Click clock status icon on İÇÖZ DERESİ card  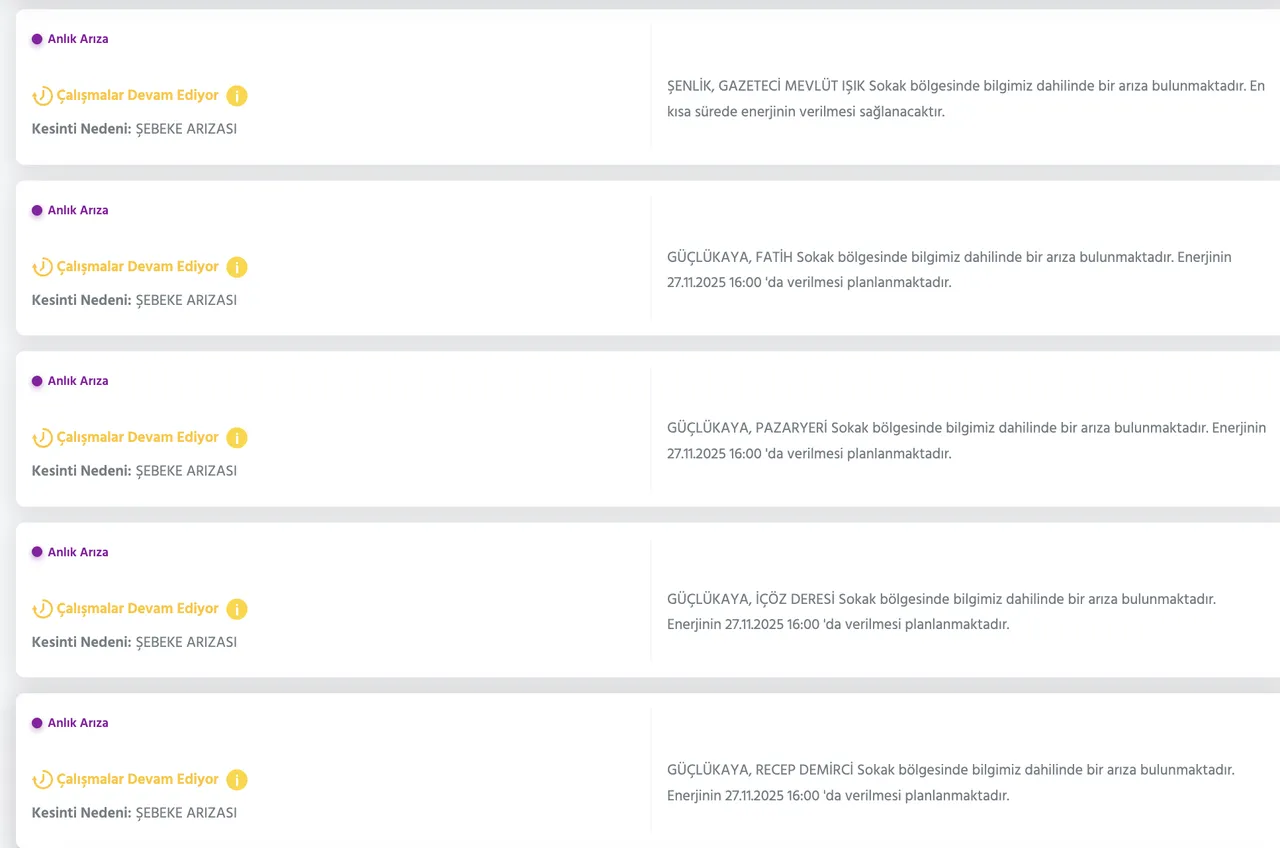42,609
